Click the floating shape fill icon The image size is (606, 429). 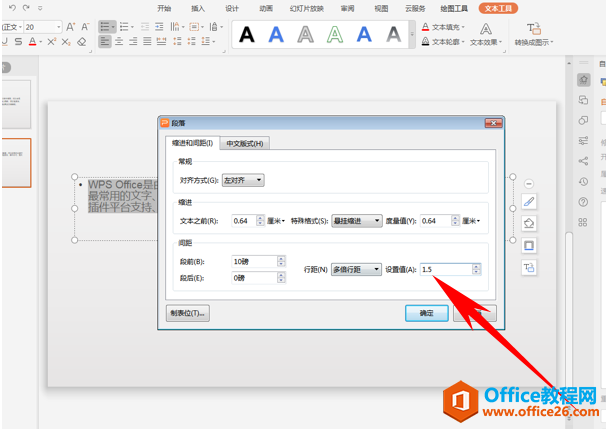coord(529,223)
